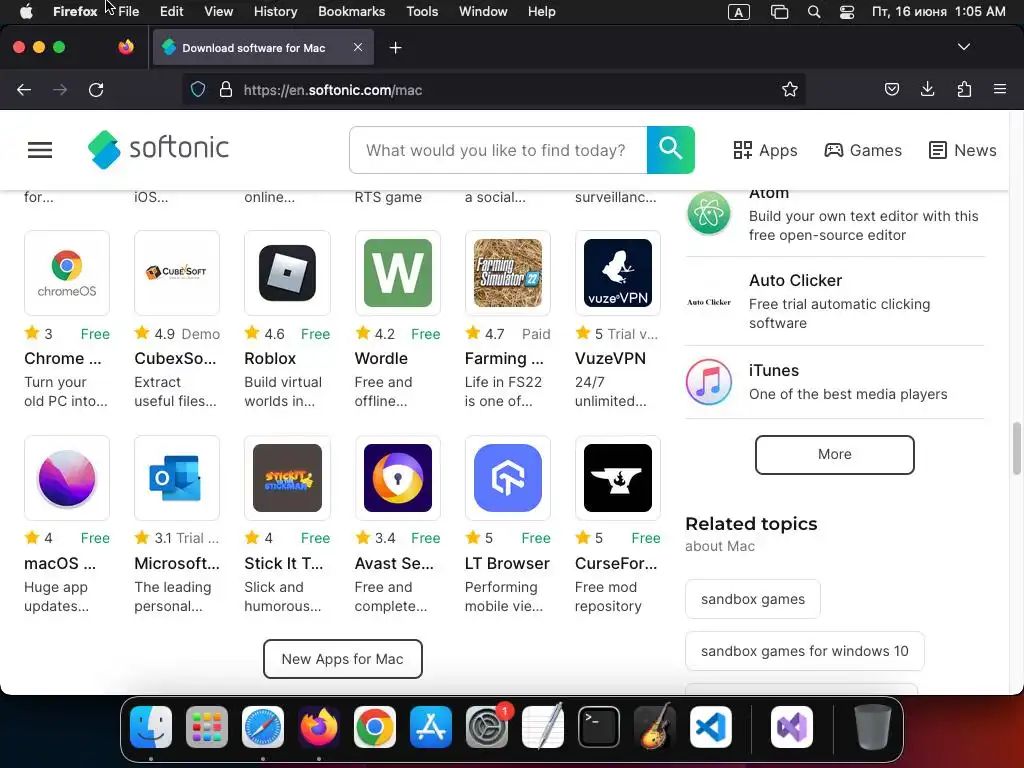Open the iTunes title link
The height and width of the screenshot is (768, 1024).
click(773, 370)
